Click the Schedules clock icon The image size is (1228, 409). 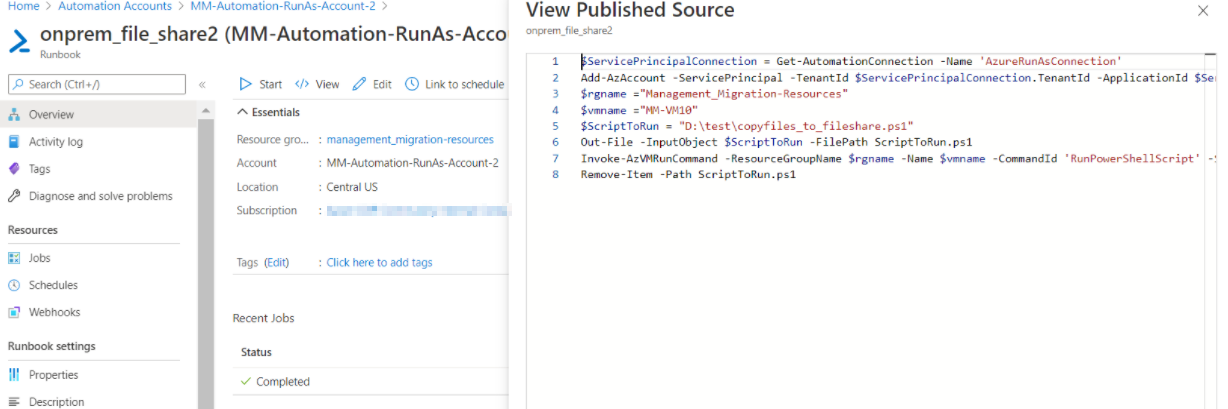click(x=15, y=285)
